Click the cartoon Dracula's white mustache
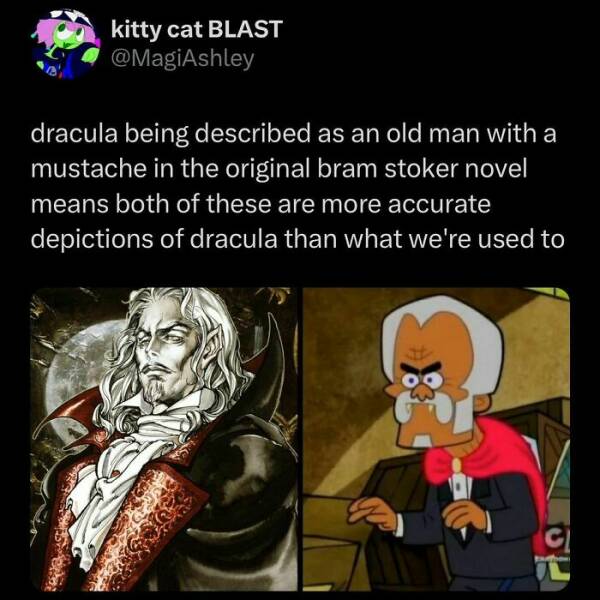This screenshot has width=600, height=600. point(434,408)
